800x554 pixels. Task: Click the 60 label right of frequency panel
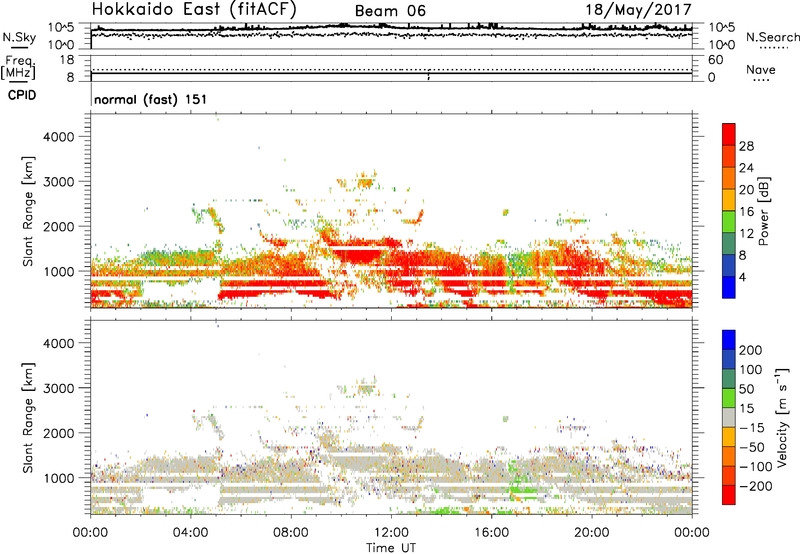point(716,60)
